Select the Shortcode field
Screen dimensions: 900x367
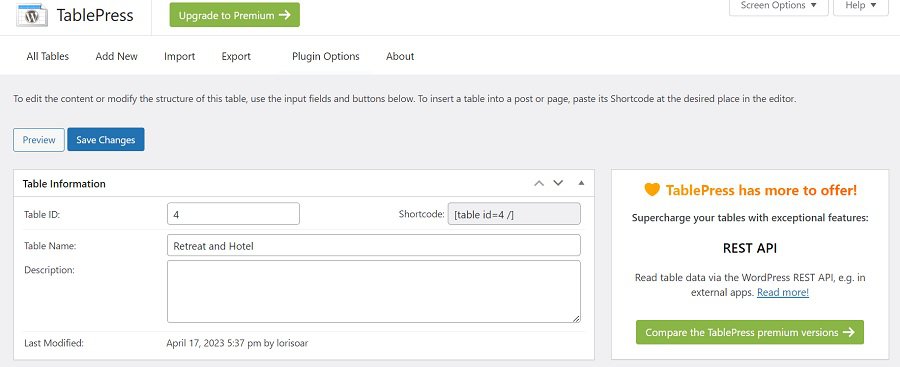tap(514, 214)
